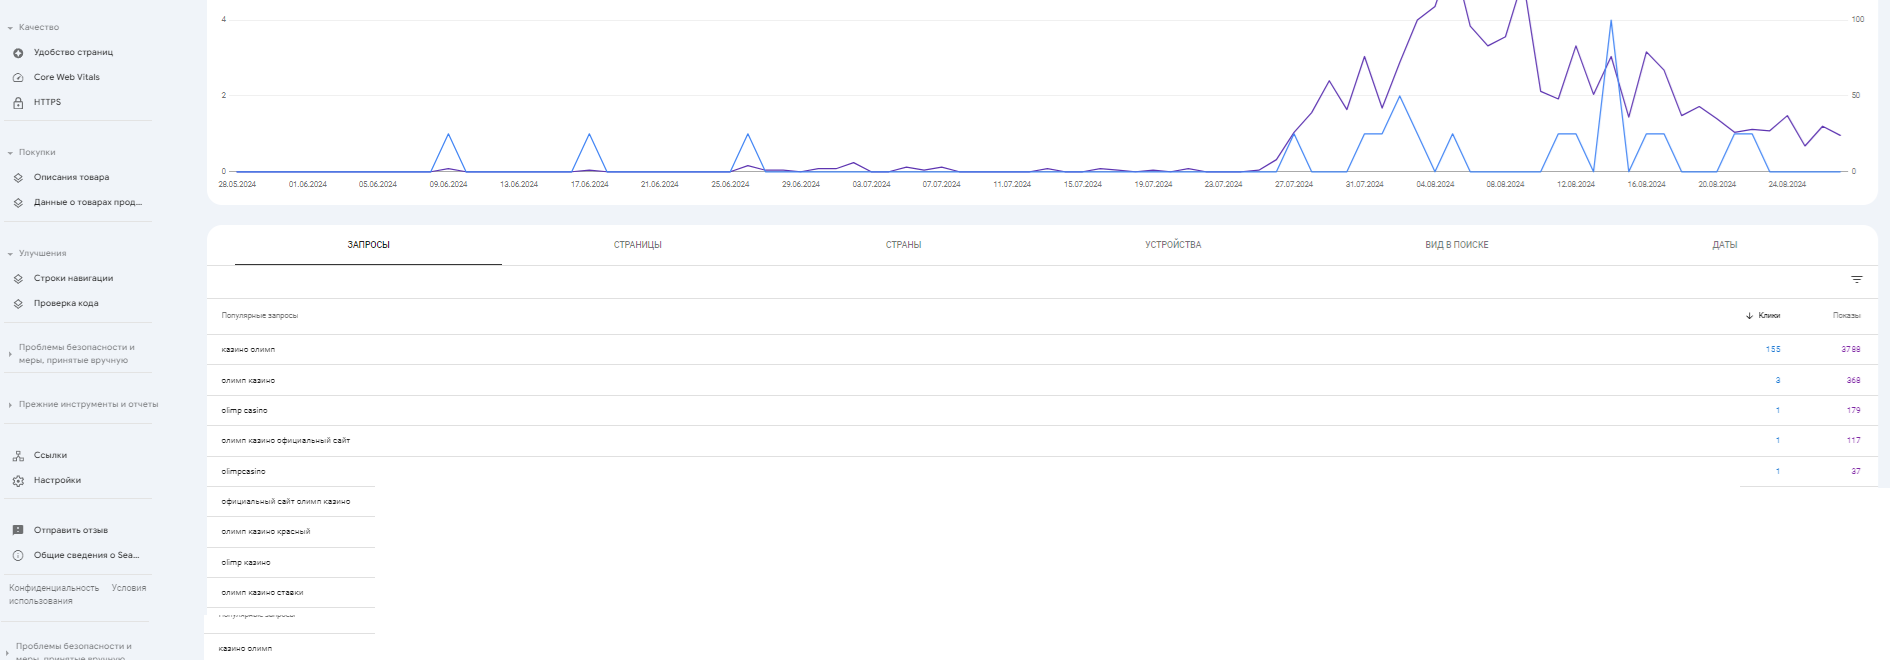Switch to the ВИД В ПОИСКЕ tab
1890x660 pixels.
coord(1457,245)
